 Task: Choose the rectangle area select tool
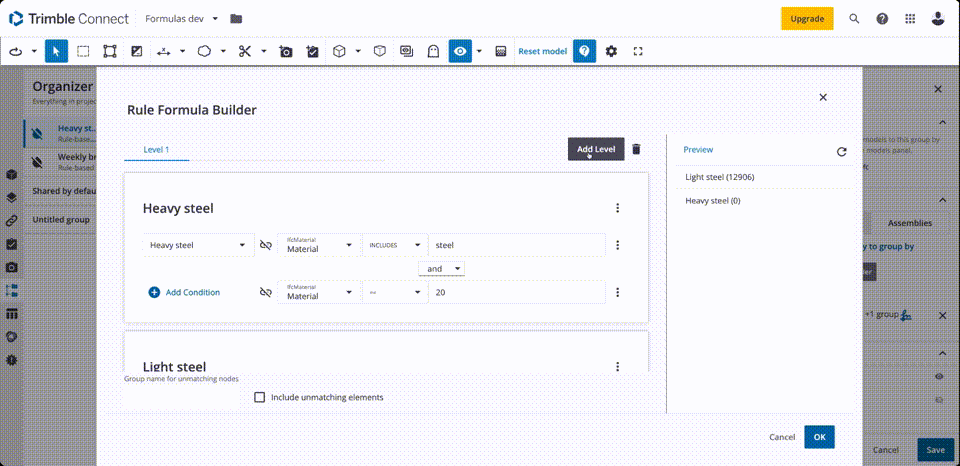pyautogui.click(x=83, y=51)
